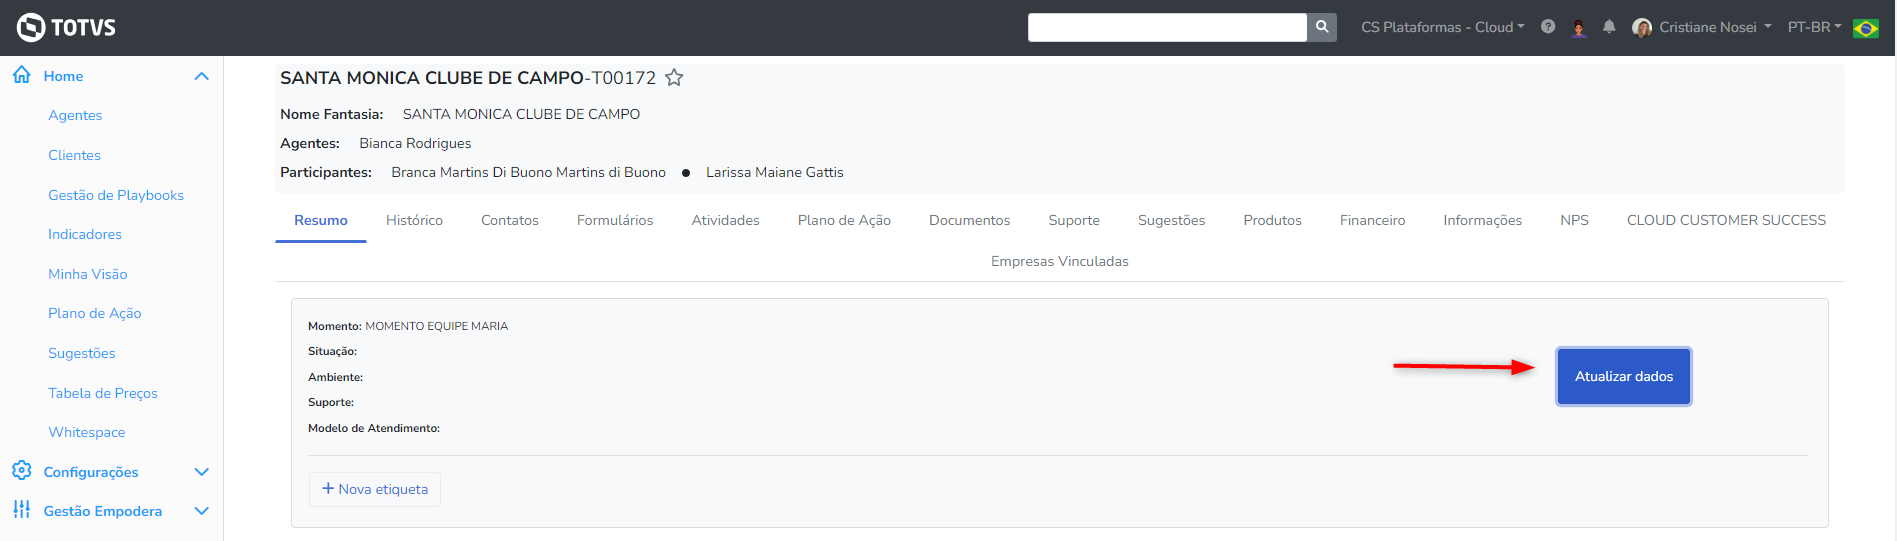Image resolution: width=1897 pixels, height=541 pixels.
Task: Click the Brazil flag icon
Action: [x=1866, y=28]
